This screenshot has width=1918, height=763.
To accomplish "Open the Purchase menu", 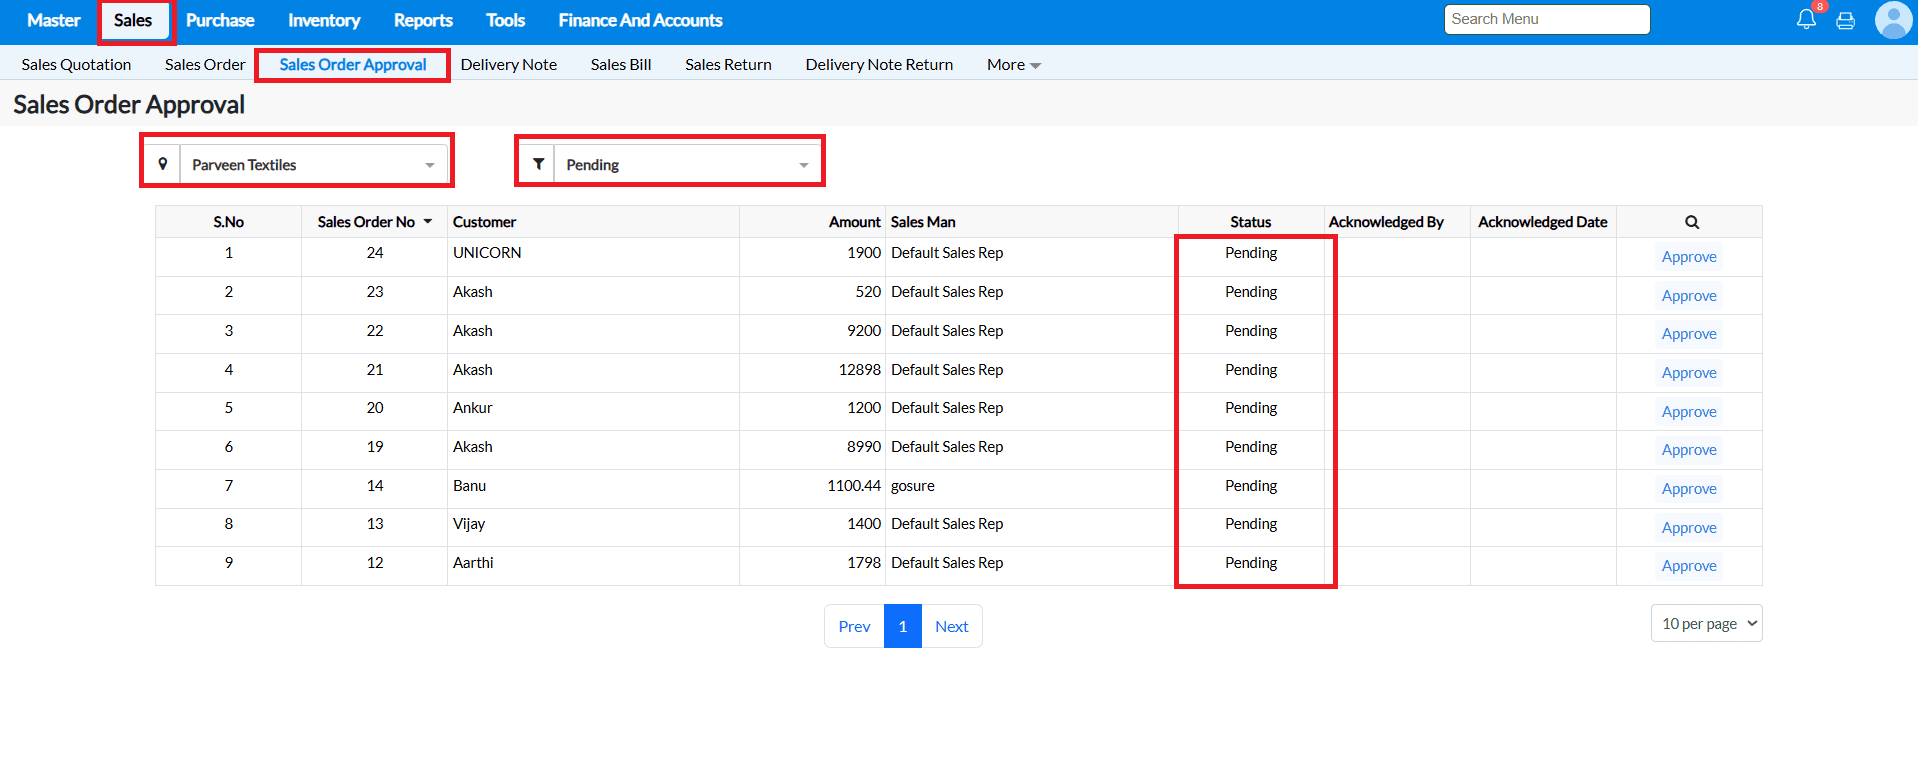I will 220,21.
